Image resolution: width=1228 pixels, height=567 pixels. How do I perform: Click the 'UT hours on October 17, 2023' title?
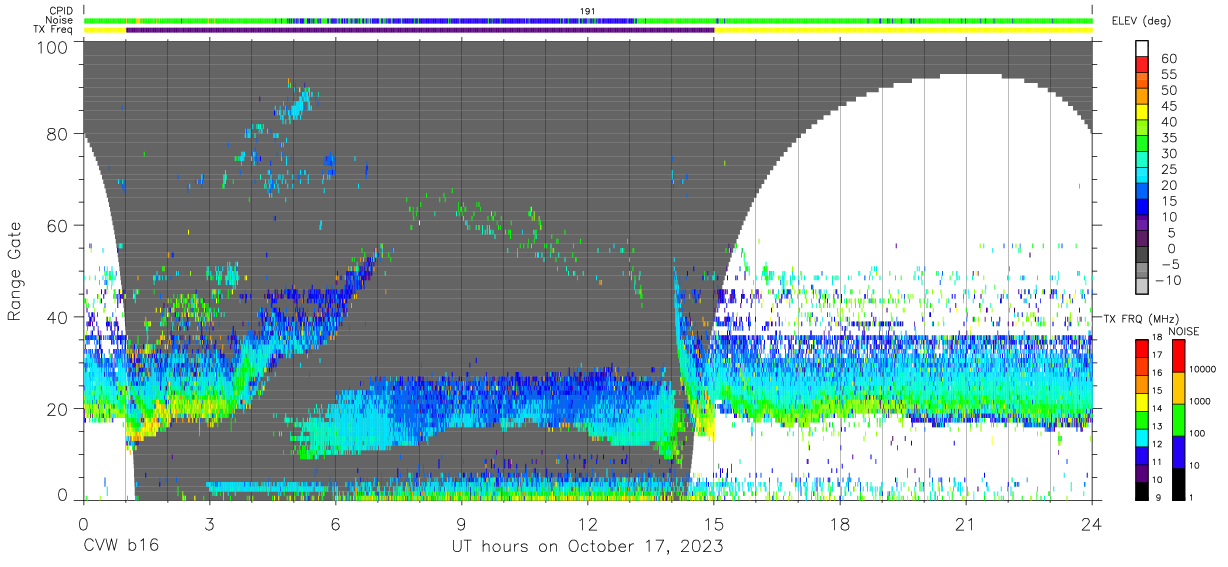pyautogui.click(x=587, y=546)
